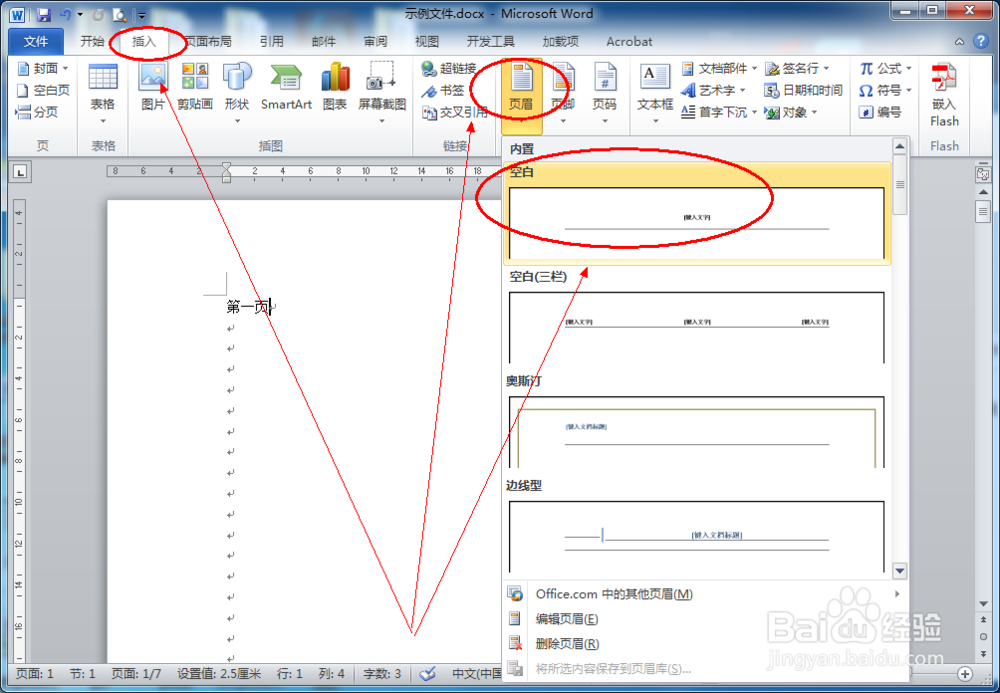Click the 页眉 header button
The width and height of the screenshot is (1000, 693).
[x=521, y=94]
